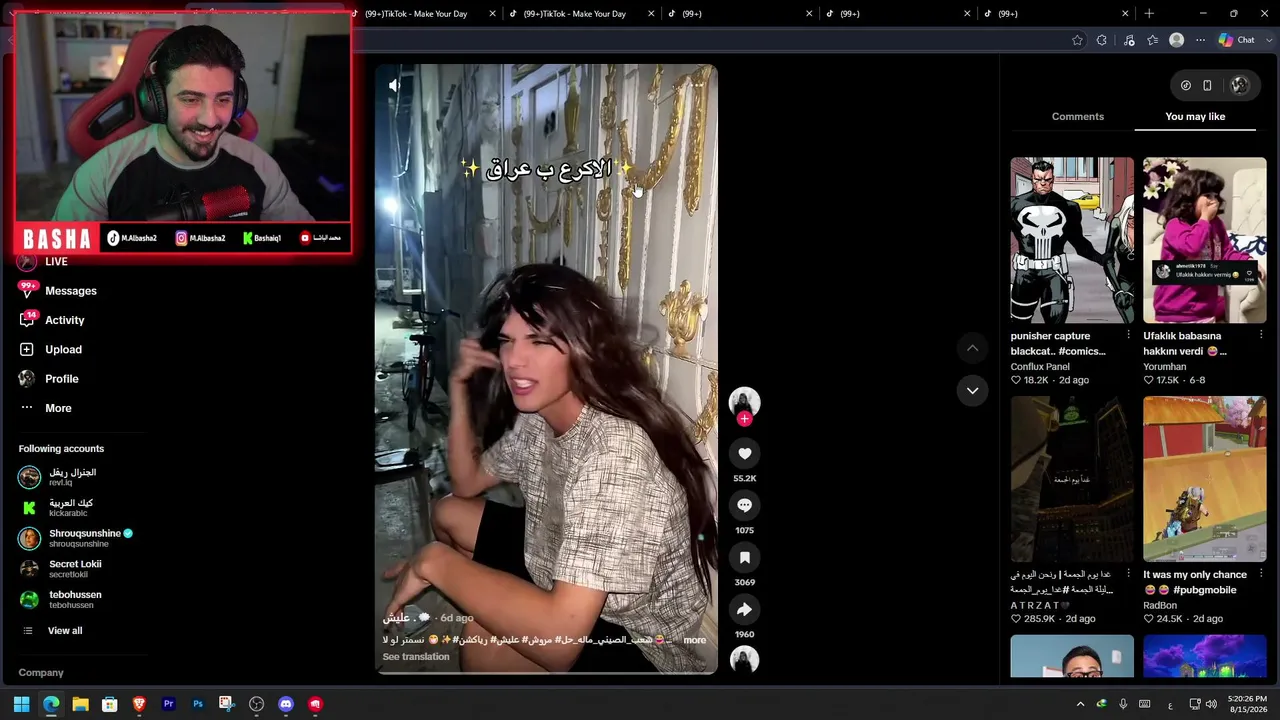Screen dimensions: 1280x720
Task: Expand the Chat dropdown chevron
Action: pos(1268,40)
